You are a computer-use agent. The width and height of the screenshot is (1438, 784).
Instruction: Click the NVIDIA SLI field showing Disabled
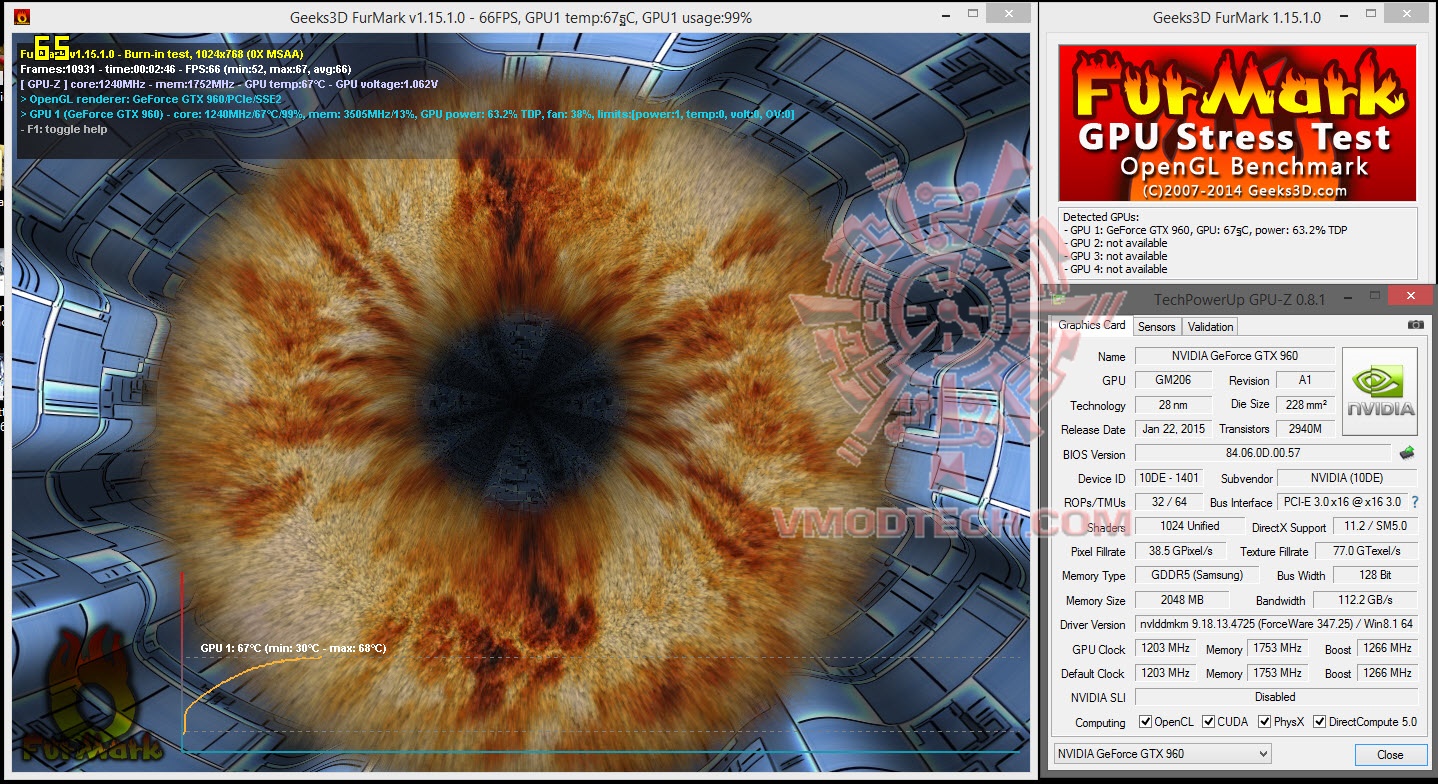(x=1277, y=697)
